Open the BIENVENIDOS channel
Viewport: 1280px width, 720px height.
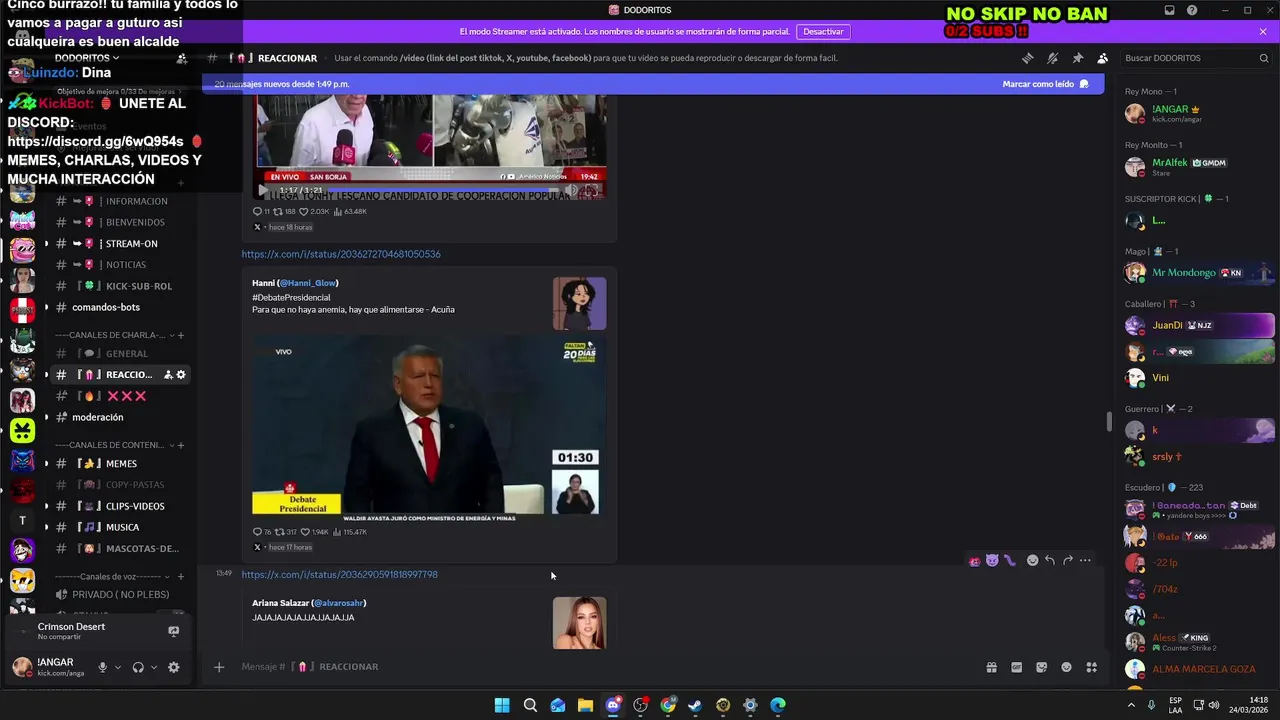point(120,222)
